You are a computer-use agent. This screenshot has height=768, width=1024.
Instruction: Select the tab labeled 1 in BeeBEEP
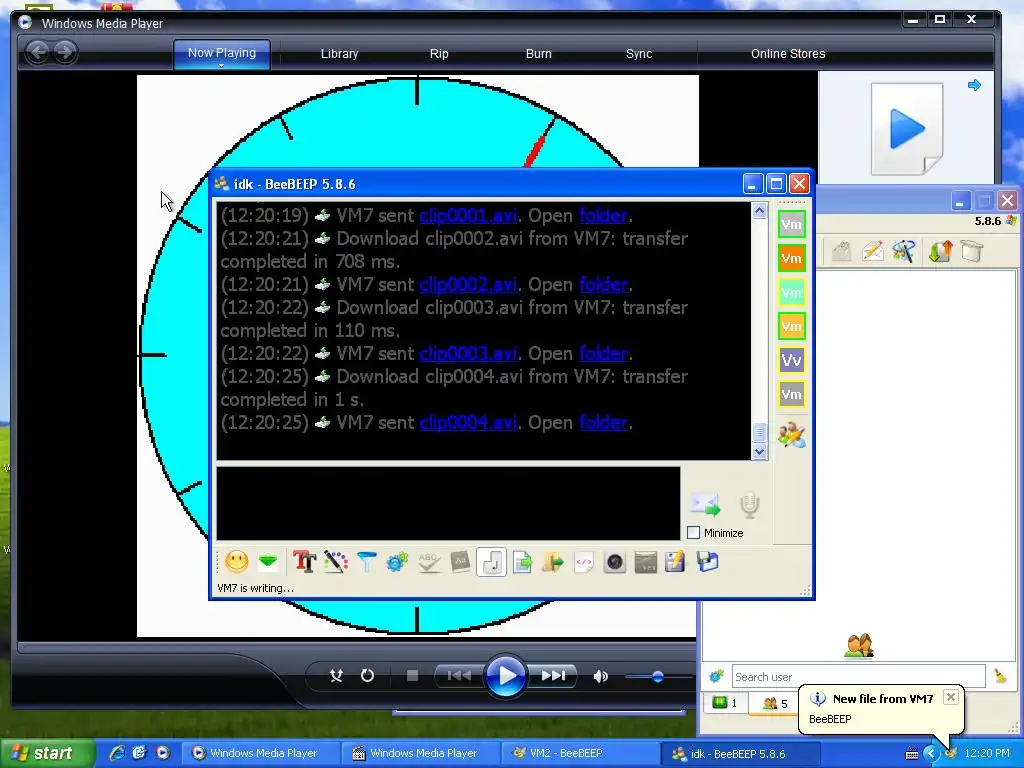(x=725, y=703)
